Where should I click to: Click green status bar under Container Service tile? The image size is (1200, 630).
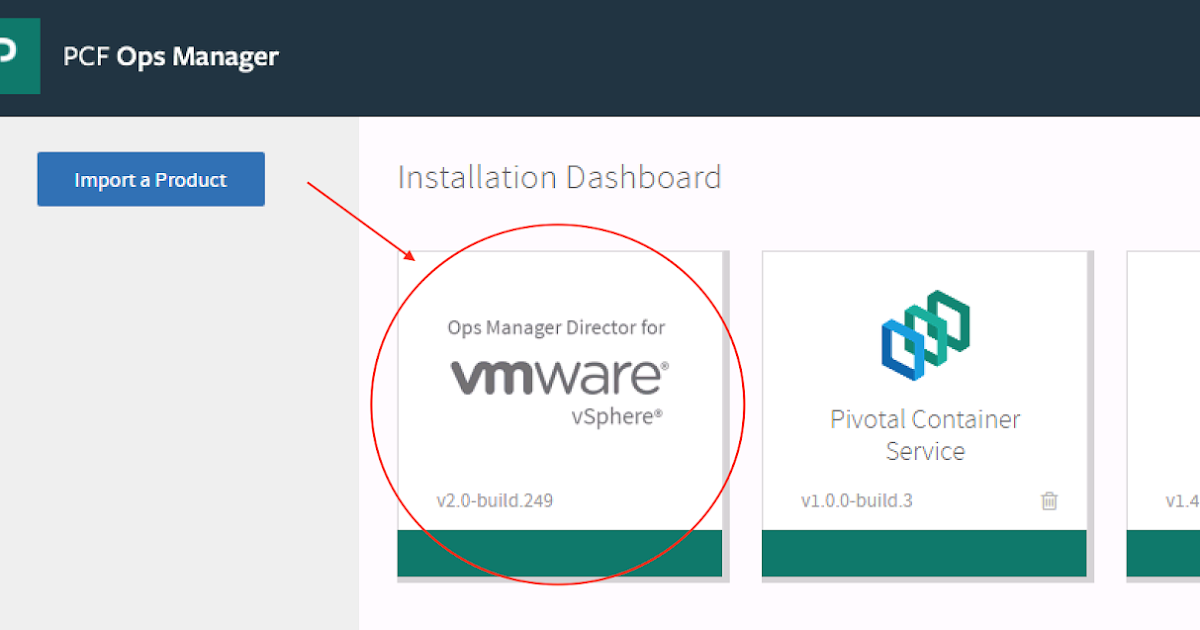(x=924, y=553)
